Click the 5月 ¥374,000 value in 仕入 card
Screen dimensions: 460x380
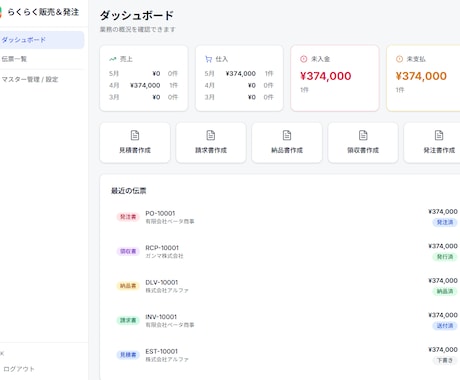pyautogui.click(x=241, y=73)
